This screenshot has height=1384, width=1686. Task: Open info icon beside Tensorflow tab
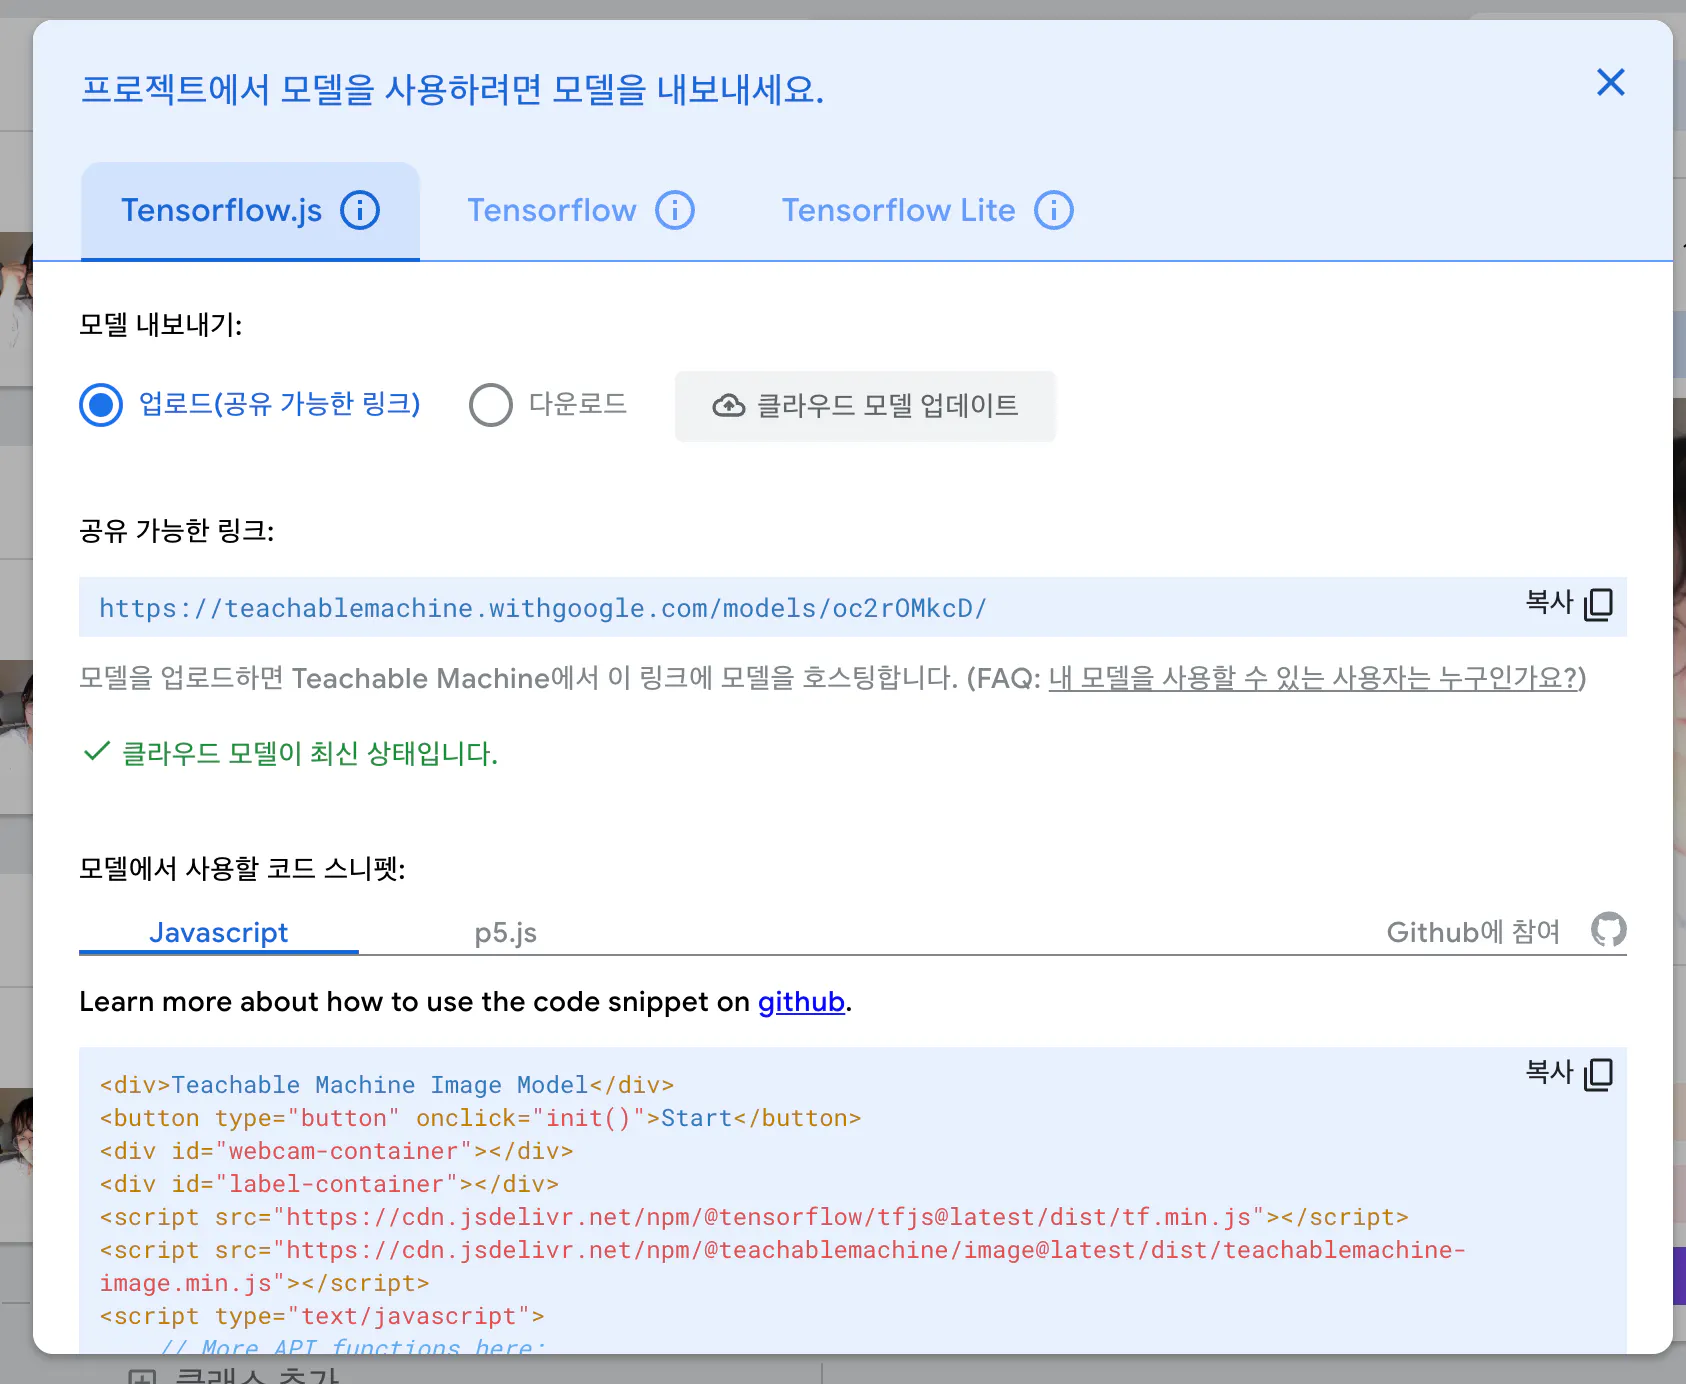pyautogui.click(x=675, y=211)
